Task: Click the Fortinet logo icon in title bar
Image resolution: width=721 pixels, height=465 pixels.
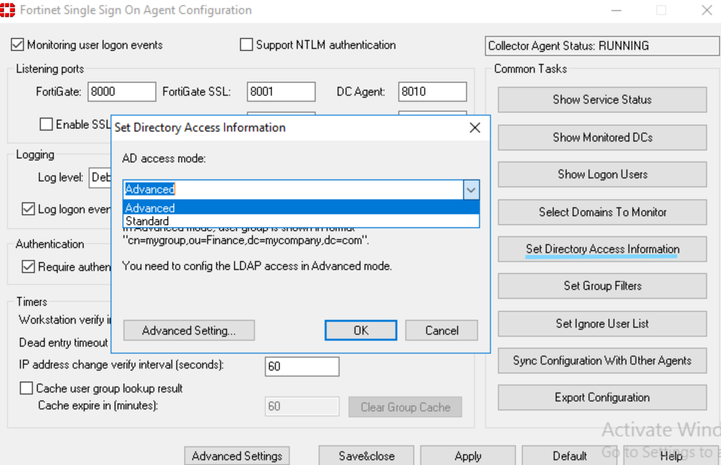Action: click(9, 10)
